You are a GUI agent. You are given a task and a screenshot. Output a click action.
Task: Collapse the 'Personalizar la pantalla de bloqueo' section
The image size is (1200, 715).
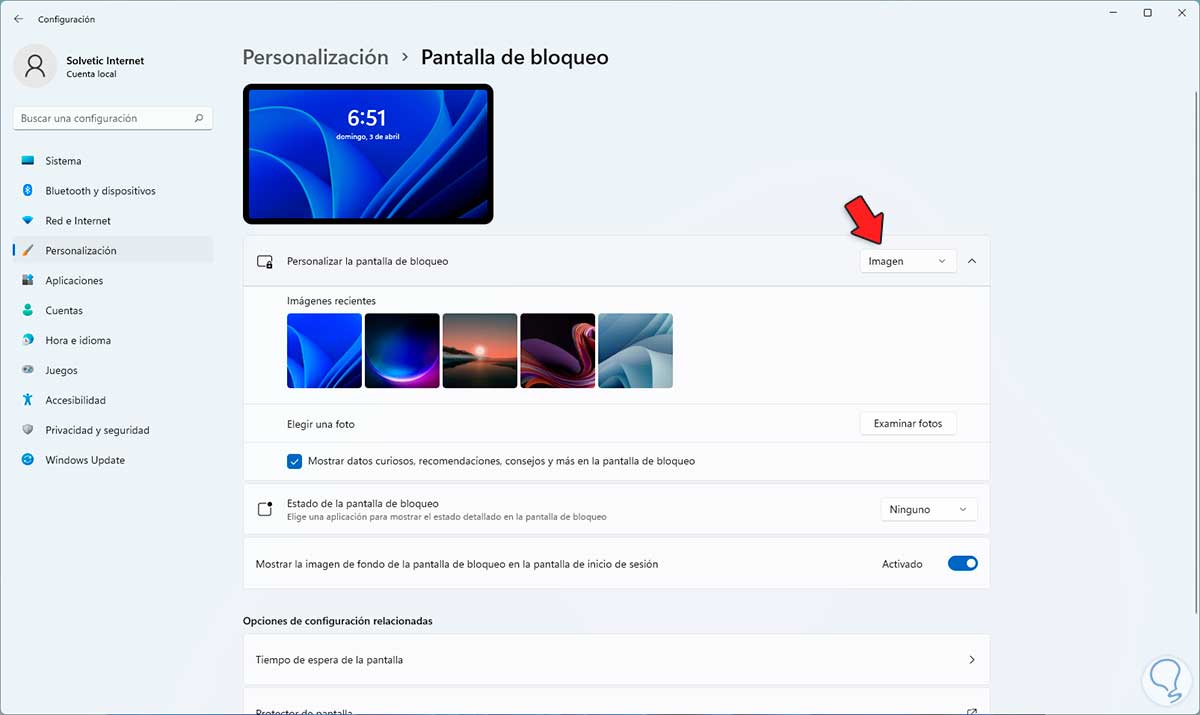(972, 261)
